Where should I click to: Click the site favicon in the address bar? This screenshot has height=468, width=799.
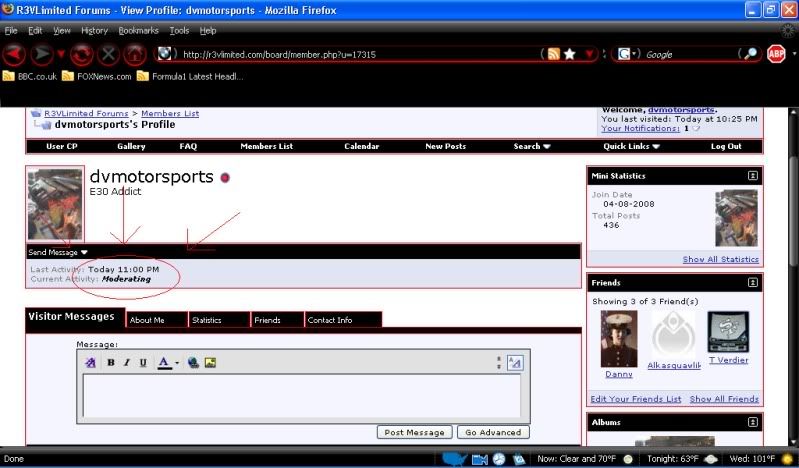164,53
